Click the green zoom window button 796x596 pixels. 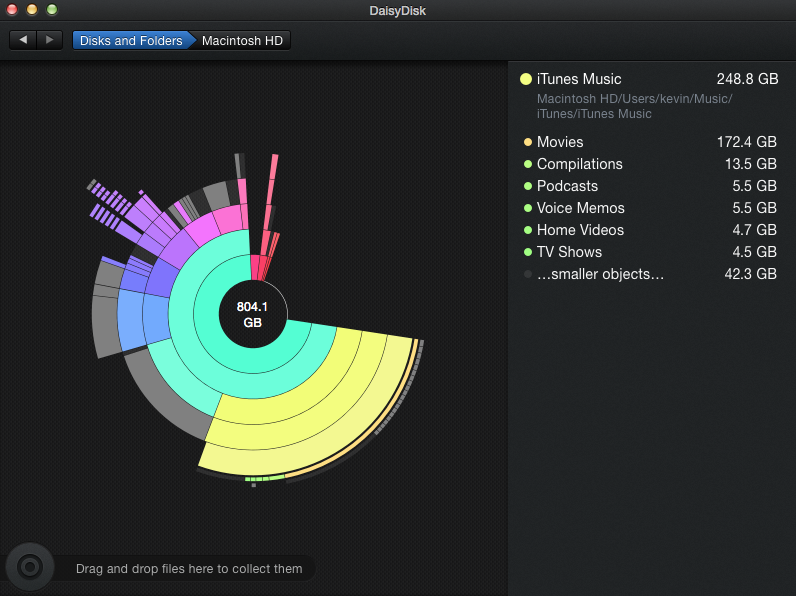tap(52, 9)
